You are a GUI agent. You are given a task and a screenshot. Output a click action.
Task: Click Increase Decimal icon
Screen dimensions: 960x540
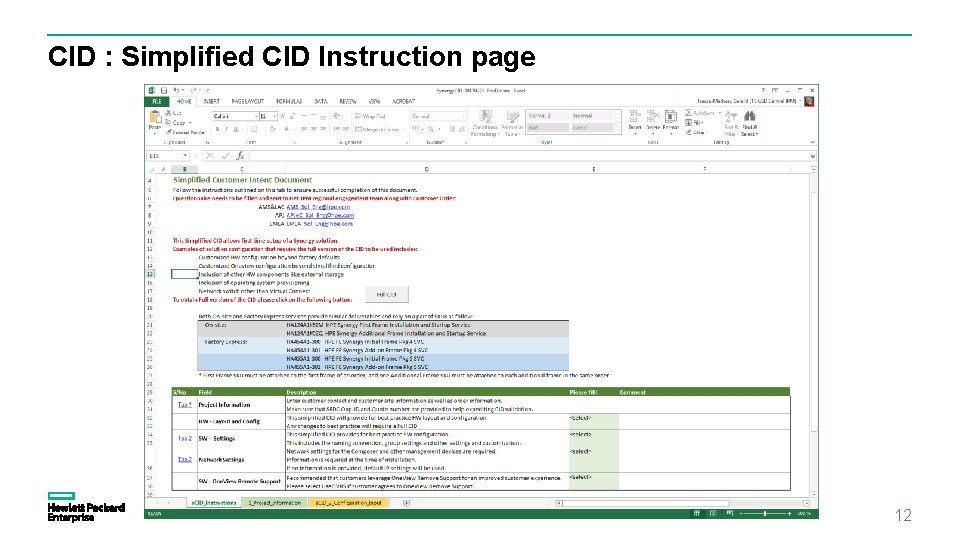pyautogui.click(x=452, y=129)
